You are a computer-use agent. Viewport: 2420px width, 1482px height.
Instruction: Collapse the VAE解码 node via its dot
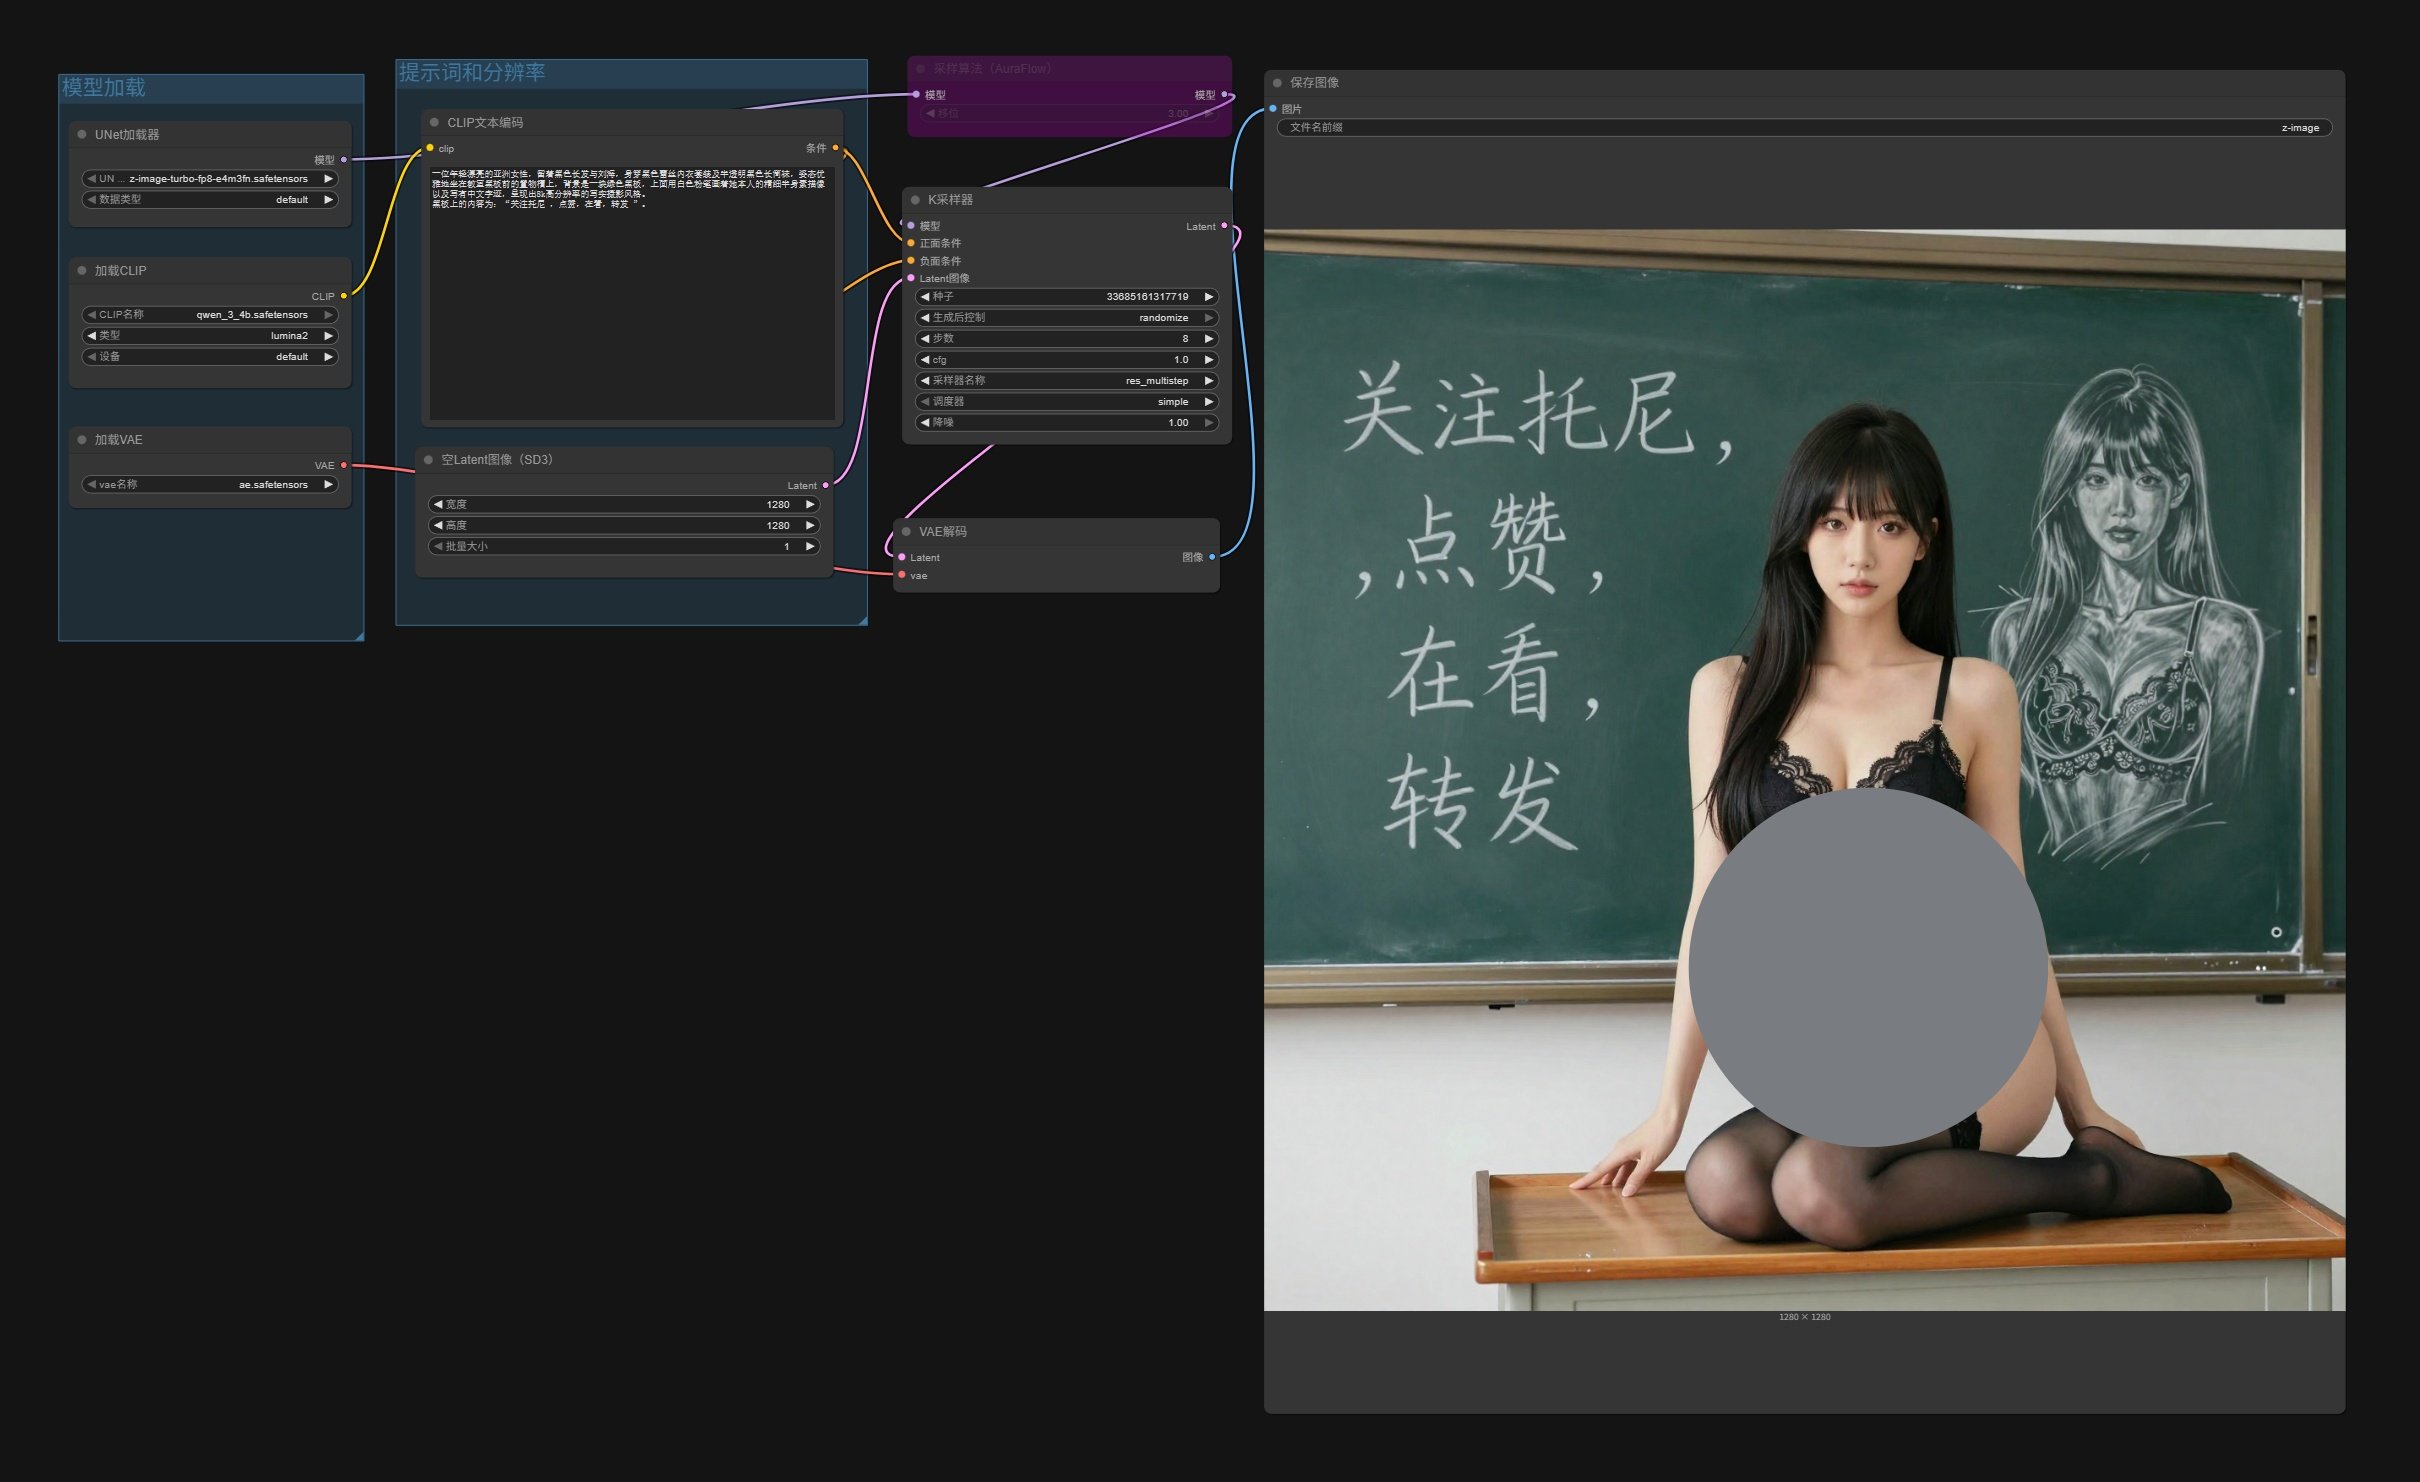(906, 531)
